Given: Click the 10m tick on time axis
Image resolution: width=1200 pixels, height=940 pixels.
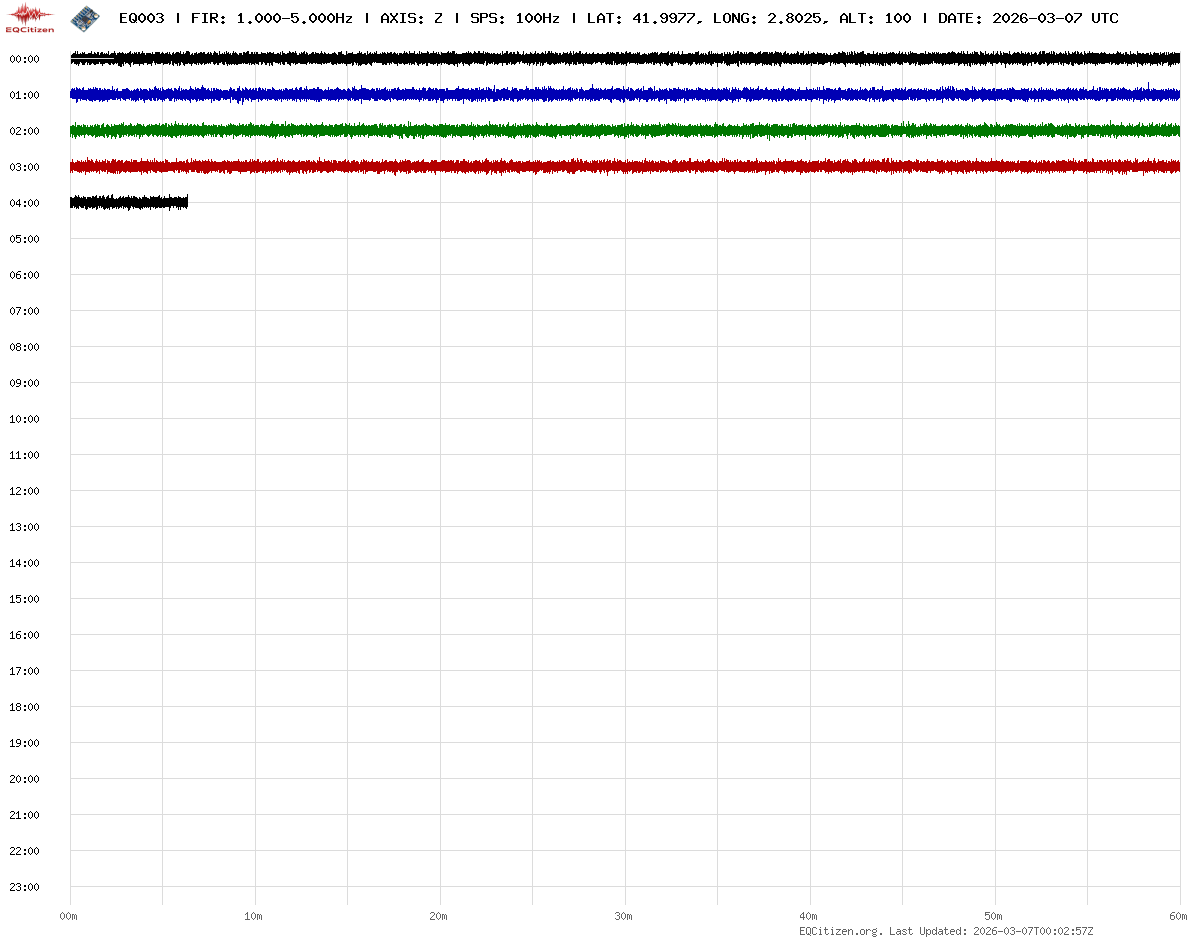Looking at the screenshot, I should [x=254, y=916].
